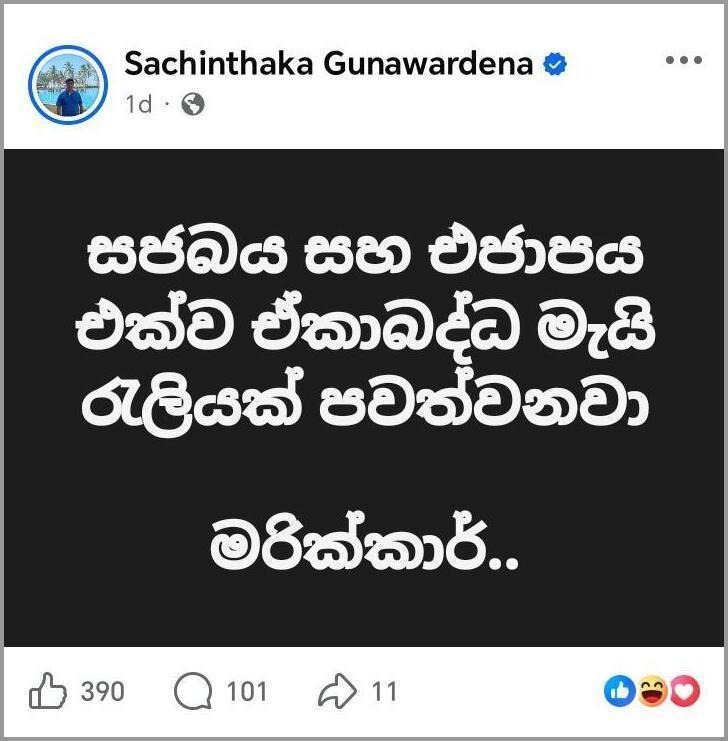Open Sachinthaka Gunawardena's profile picture

coord(68,85)
